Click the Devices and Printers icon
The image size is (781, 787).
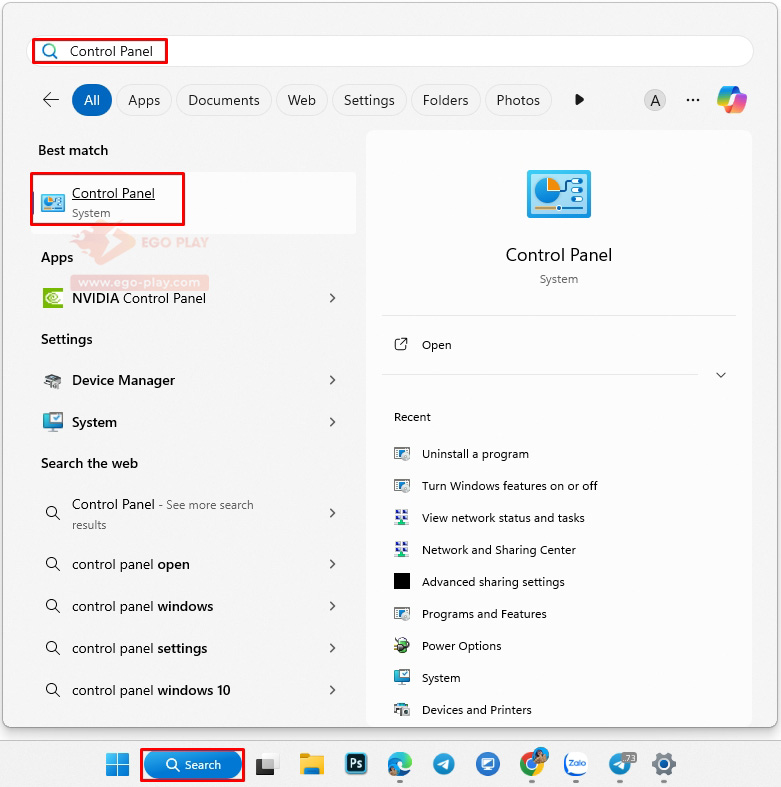point(402,710)
